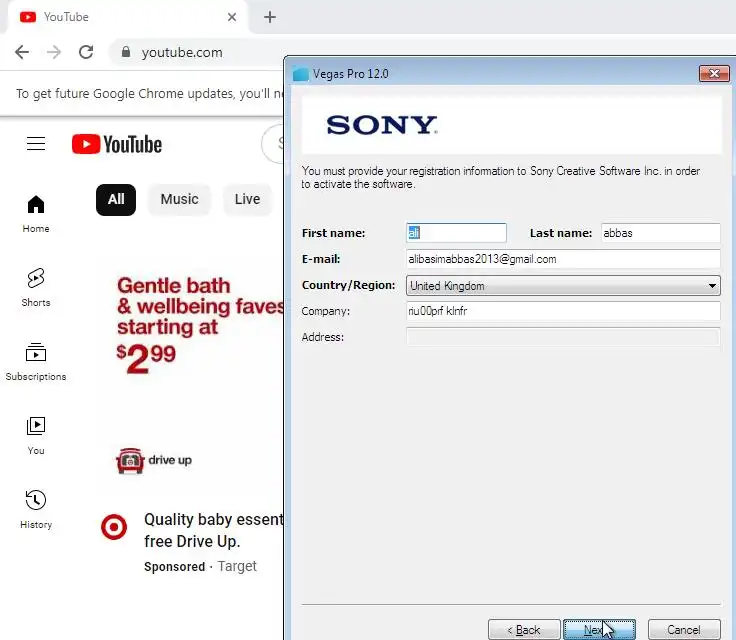Select the Music filter chip
The image size is (736, 640).
click(x=179, y=200)
